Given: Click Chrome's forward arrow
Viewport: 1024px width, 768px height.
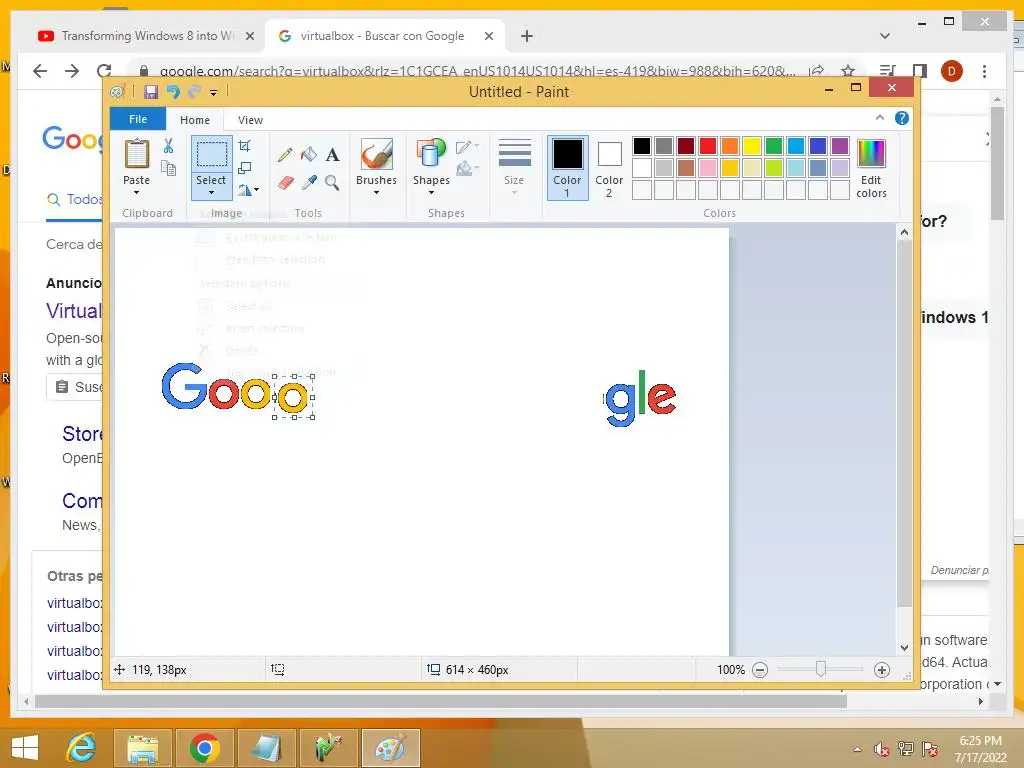Looking at the screenshot, I should pyautogui.click(x=72, y=71).
